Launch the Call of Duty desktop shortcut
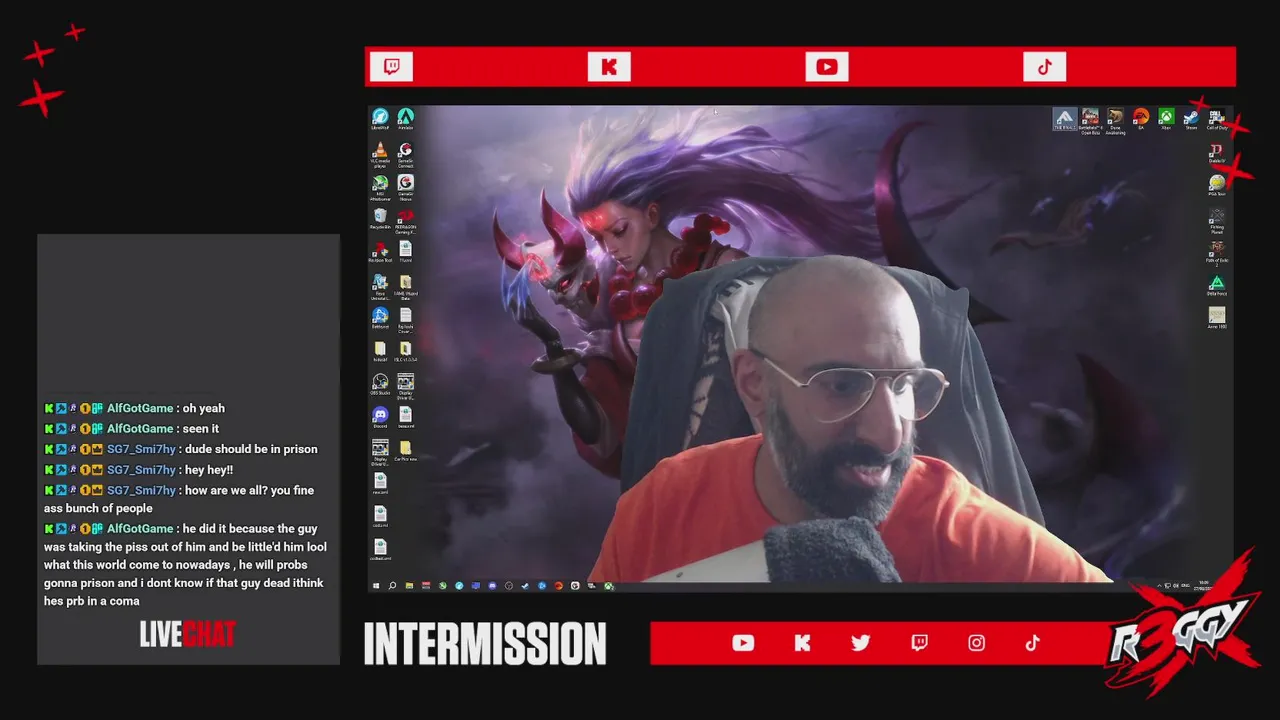 [1217, 119]
